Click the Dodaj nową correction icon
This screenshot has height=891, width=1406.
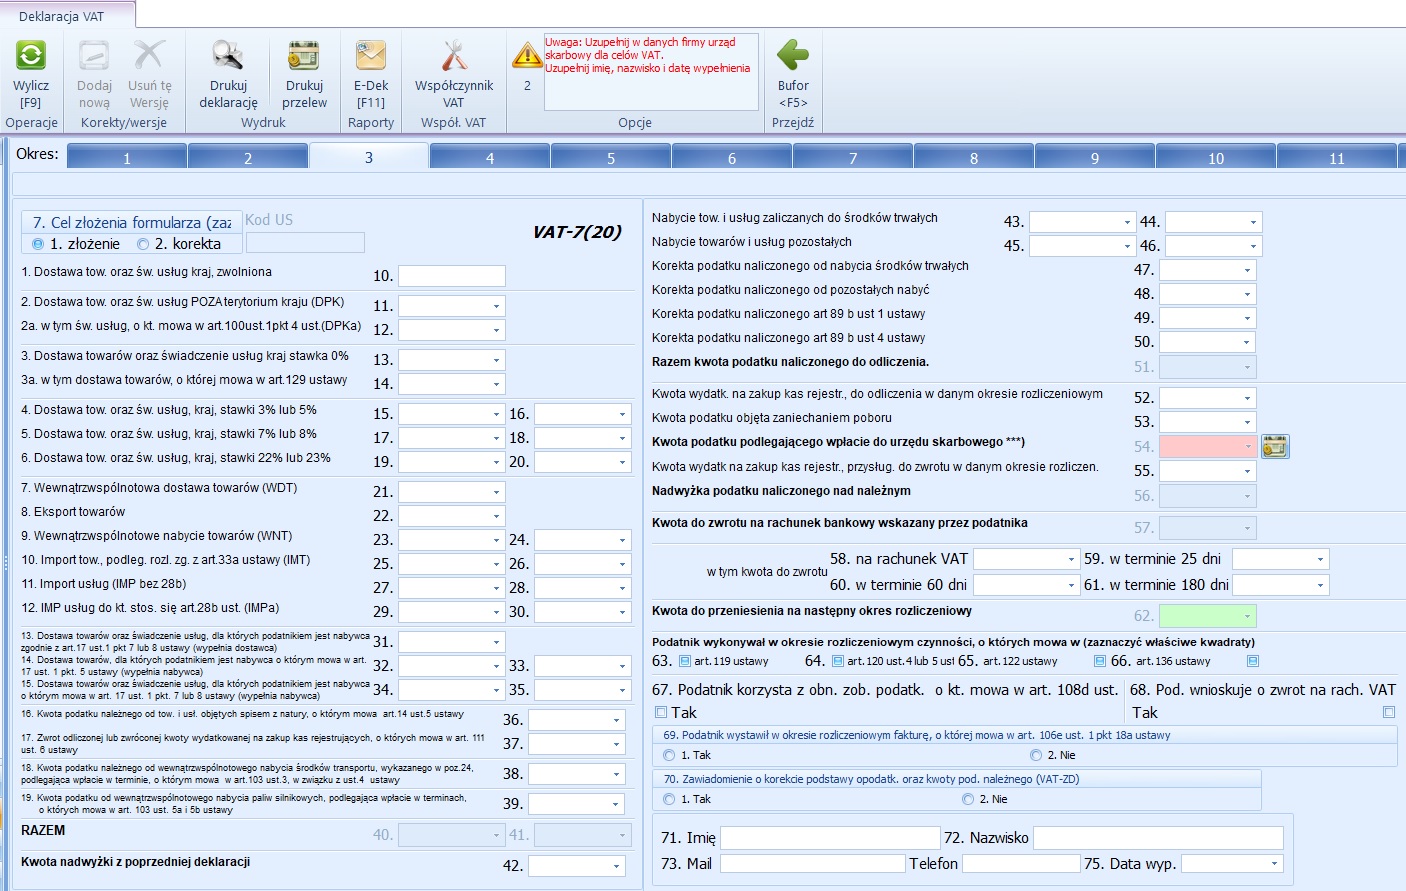coord(94,55)
